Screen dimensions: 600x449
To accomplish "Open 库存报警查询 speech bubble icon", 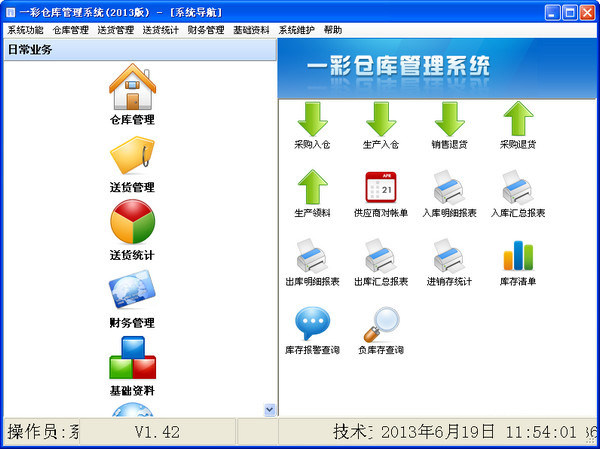I will 313,323.
